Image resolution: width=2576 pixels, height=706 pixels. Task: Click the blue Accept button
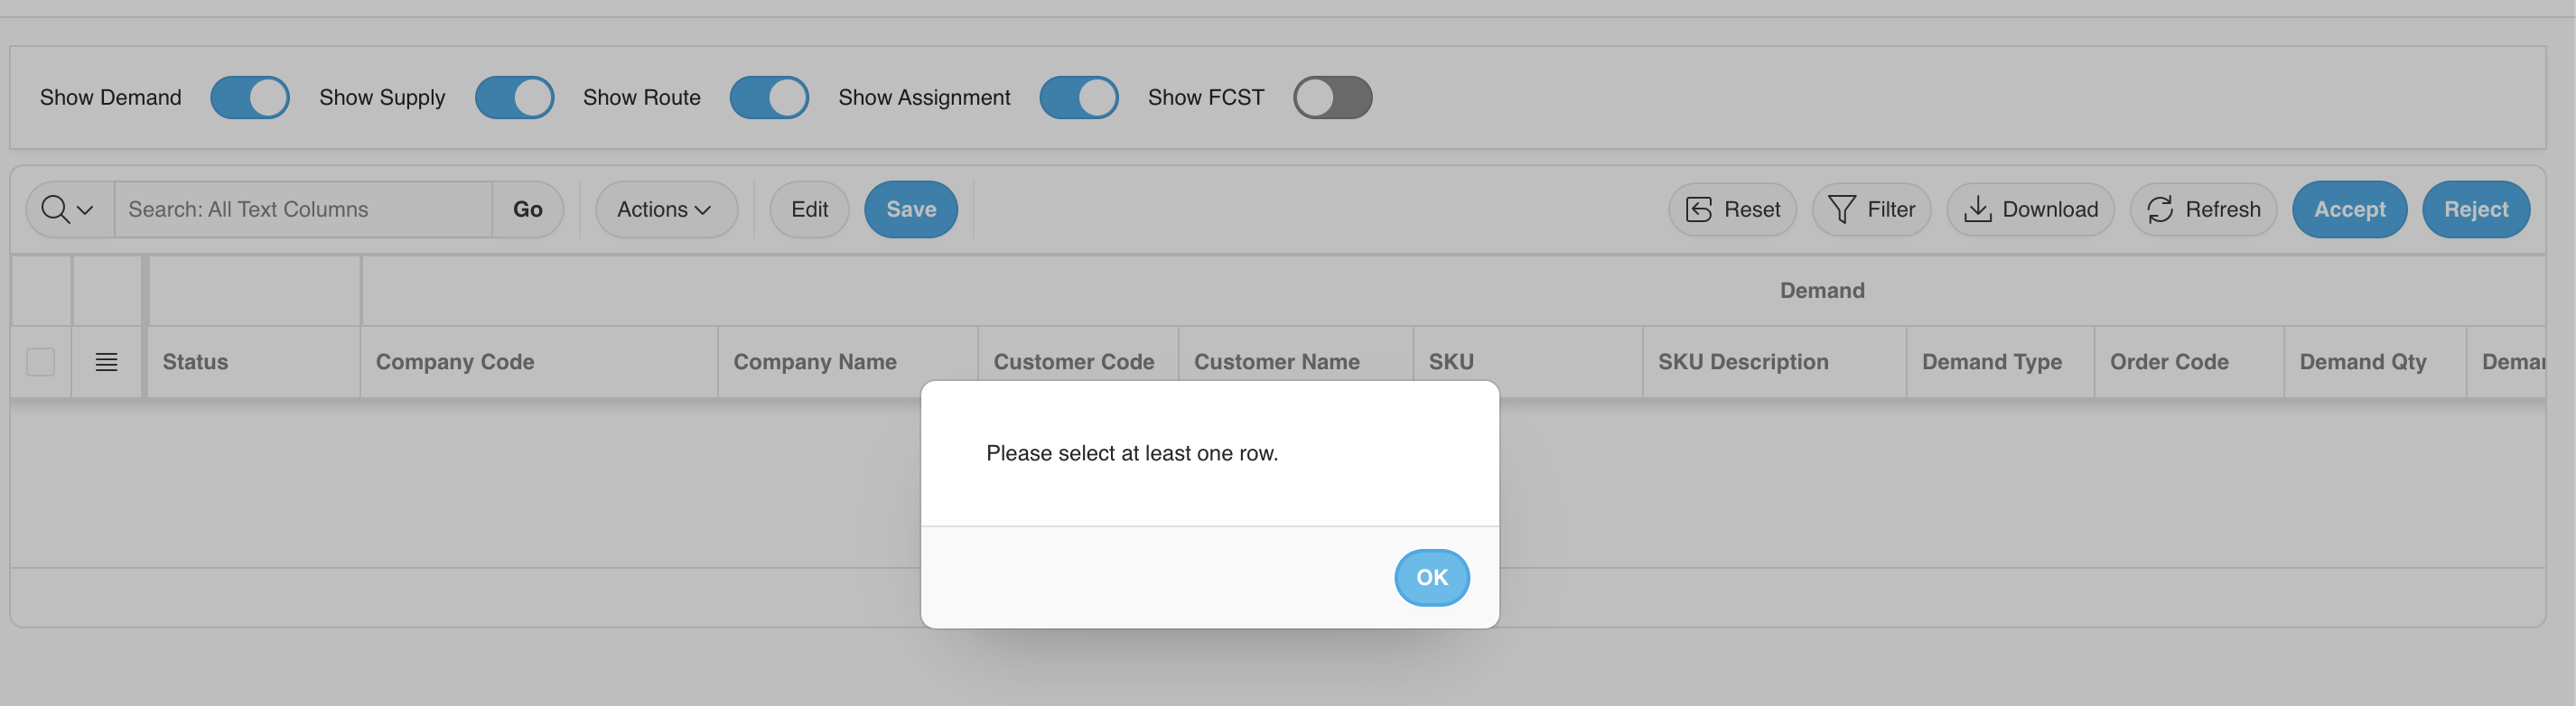pos(2349,209)
